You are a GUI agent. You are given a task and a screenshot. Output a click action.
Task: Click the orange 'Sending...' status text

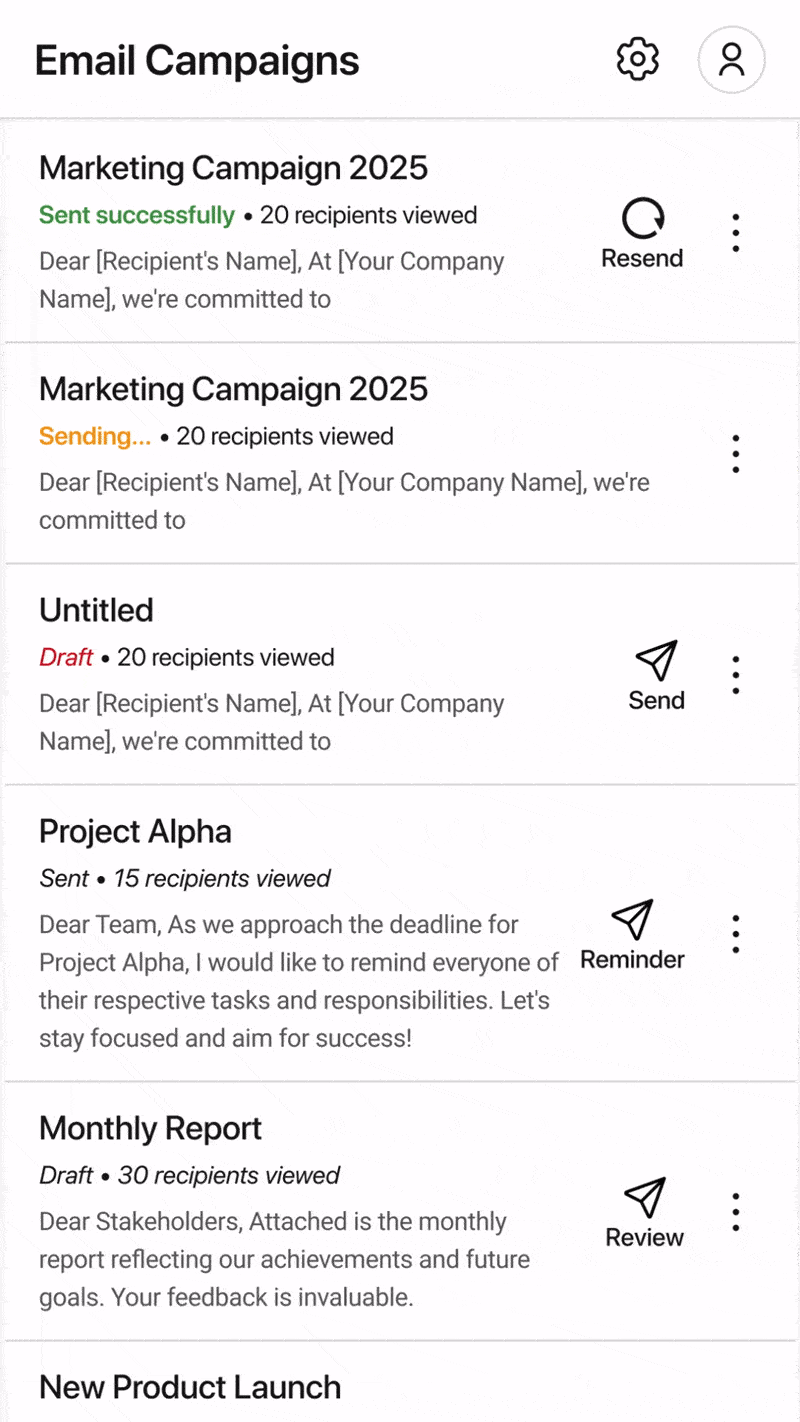(x=95, y=436)
